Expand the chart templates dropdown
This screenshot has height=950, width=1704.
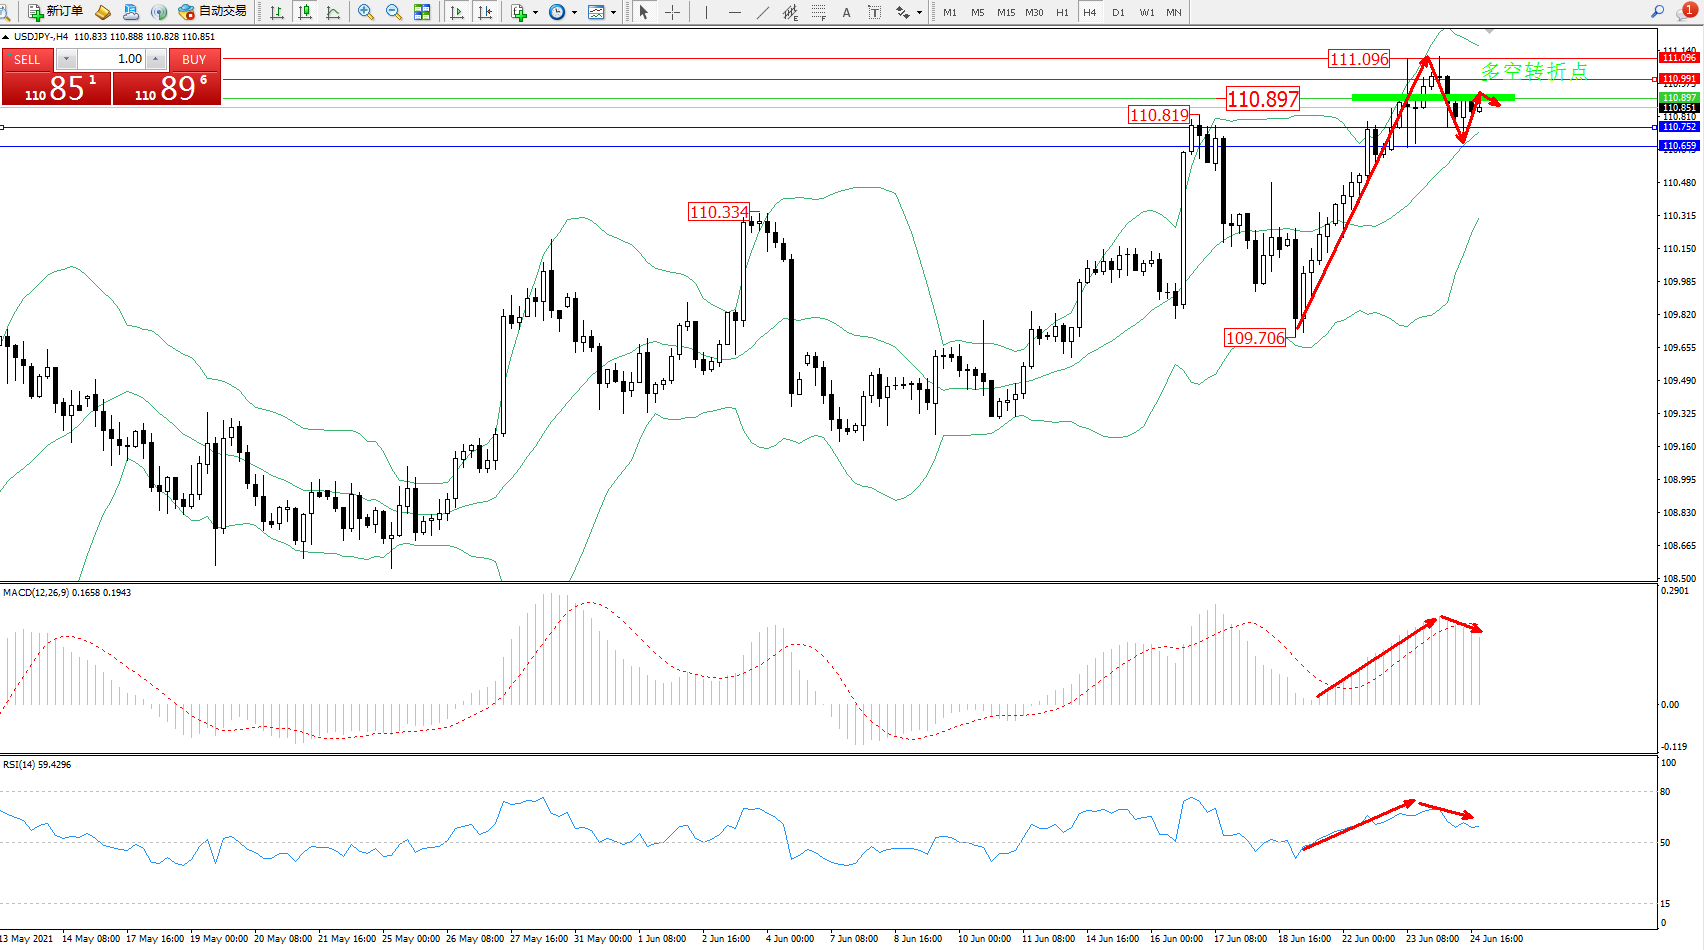613,13
